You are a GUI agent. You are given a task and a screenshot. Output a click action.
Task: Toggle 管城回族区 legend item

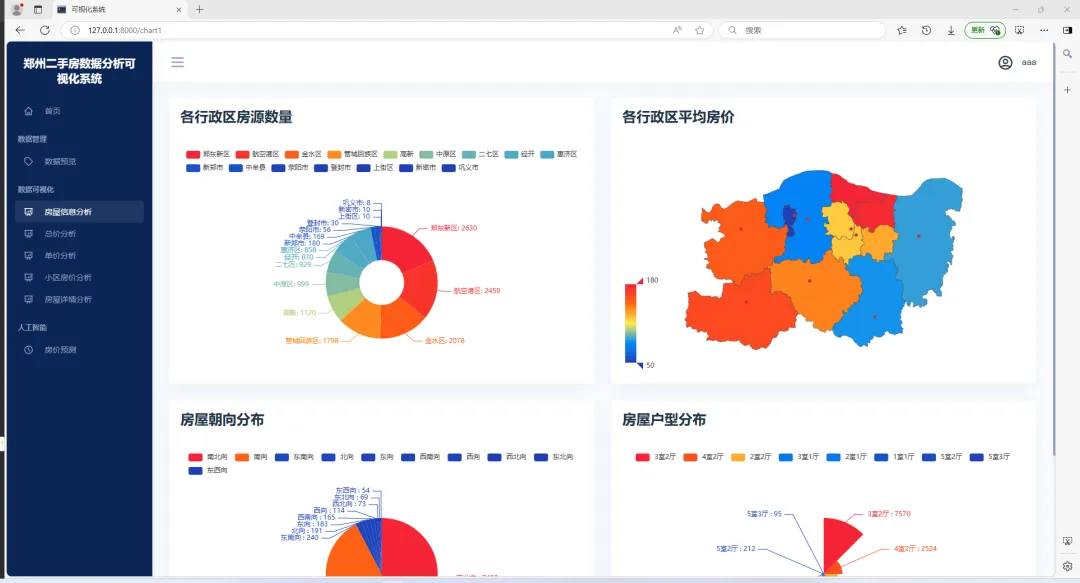click(352, 154)
